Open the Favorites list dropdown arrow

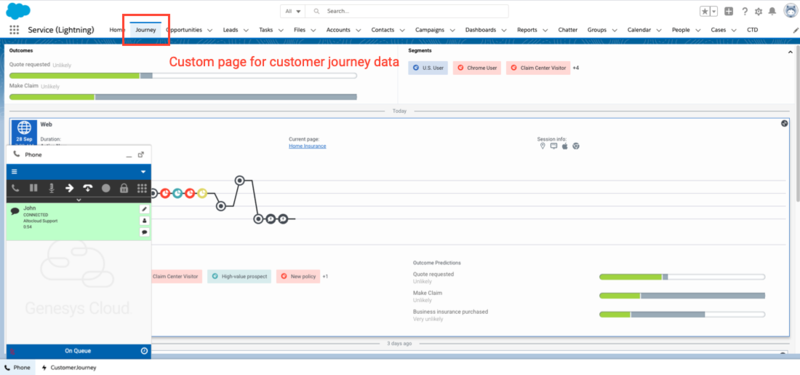pos(714,11)
